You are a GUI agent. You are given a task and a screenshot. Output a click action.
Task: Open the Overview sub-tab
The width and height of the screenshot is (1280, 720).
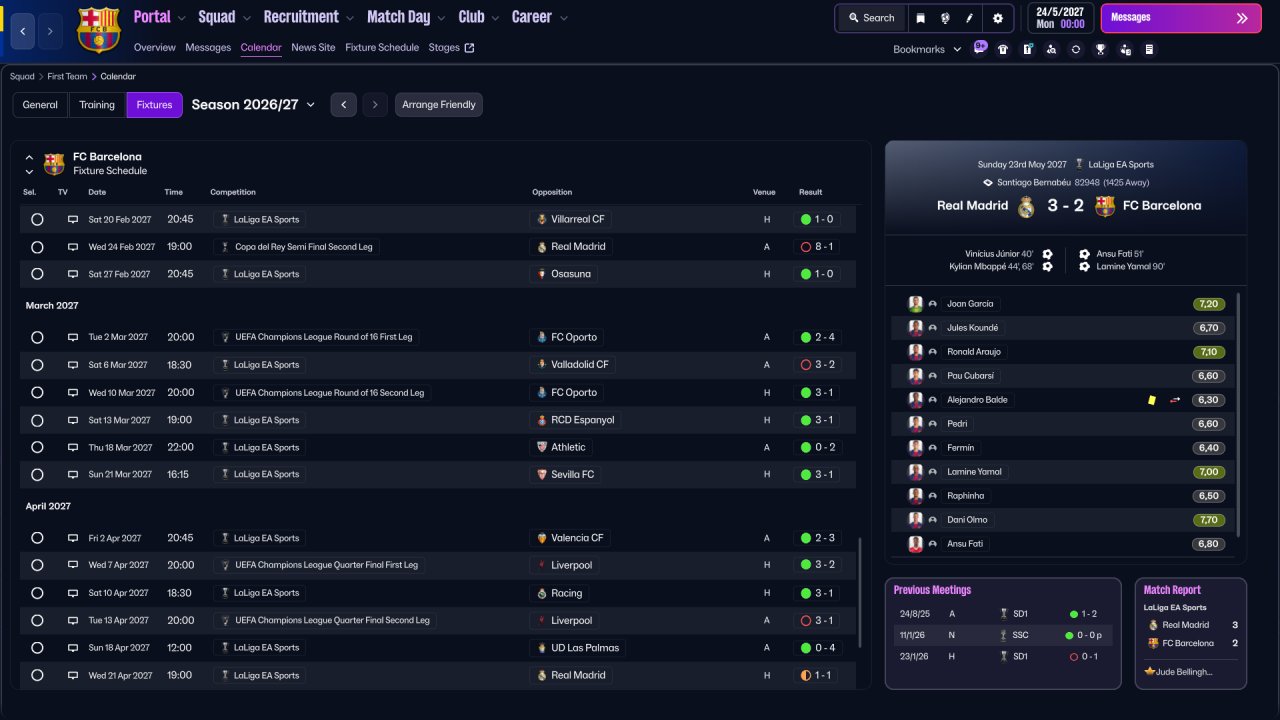(x=154, y=48)
